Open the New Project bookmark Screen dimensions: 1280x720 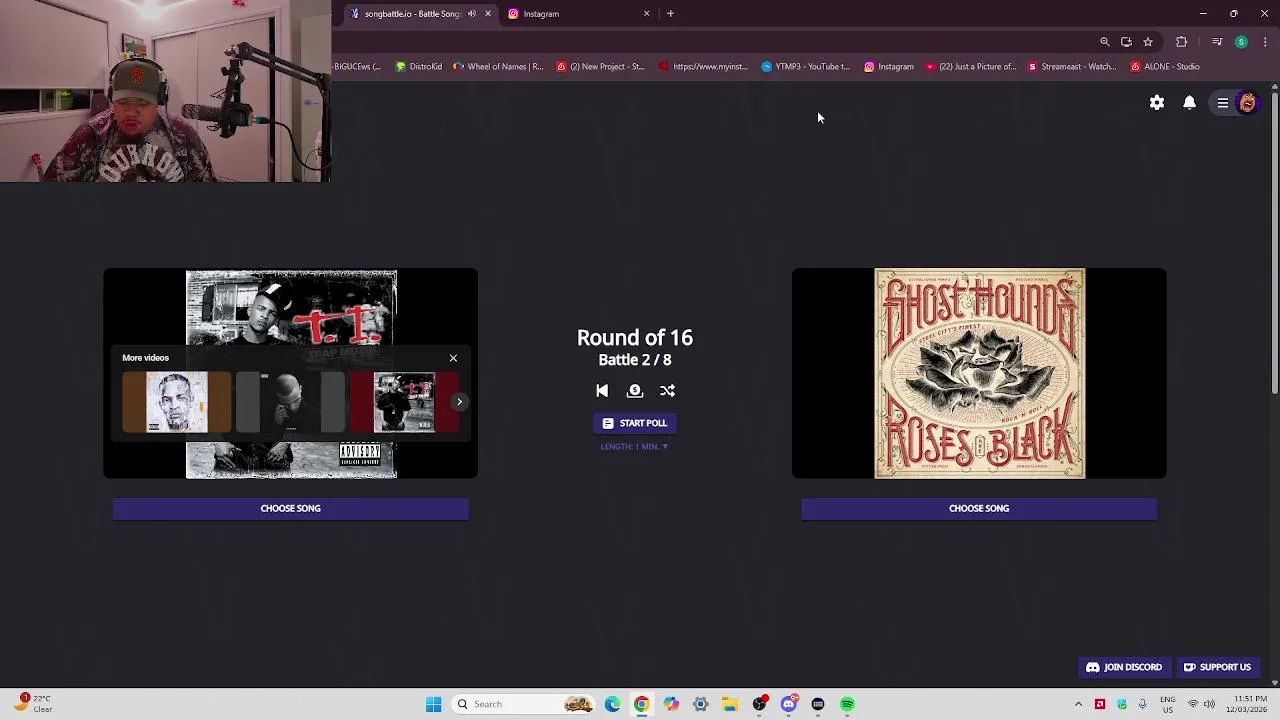601,67
